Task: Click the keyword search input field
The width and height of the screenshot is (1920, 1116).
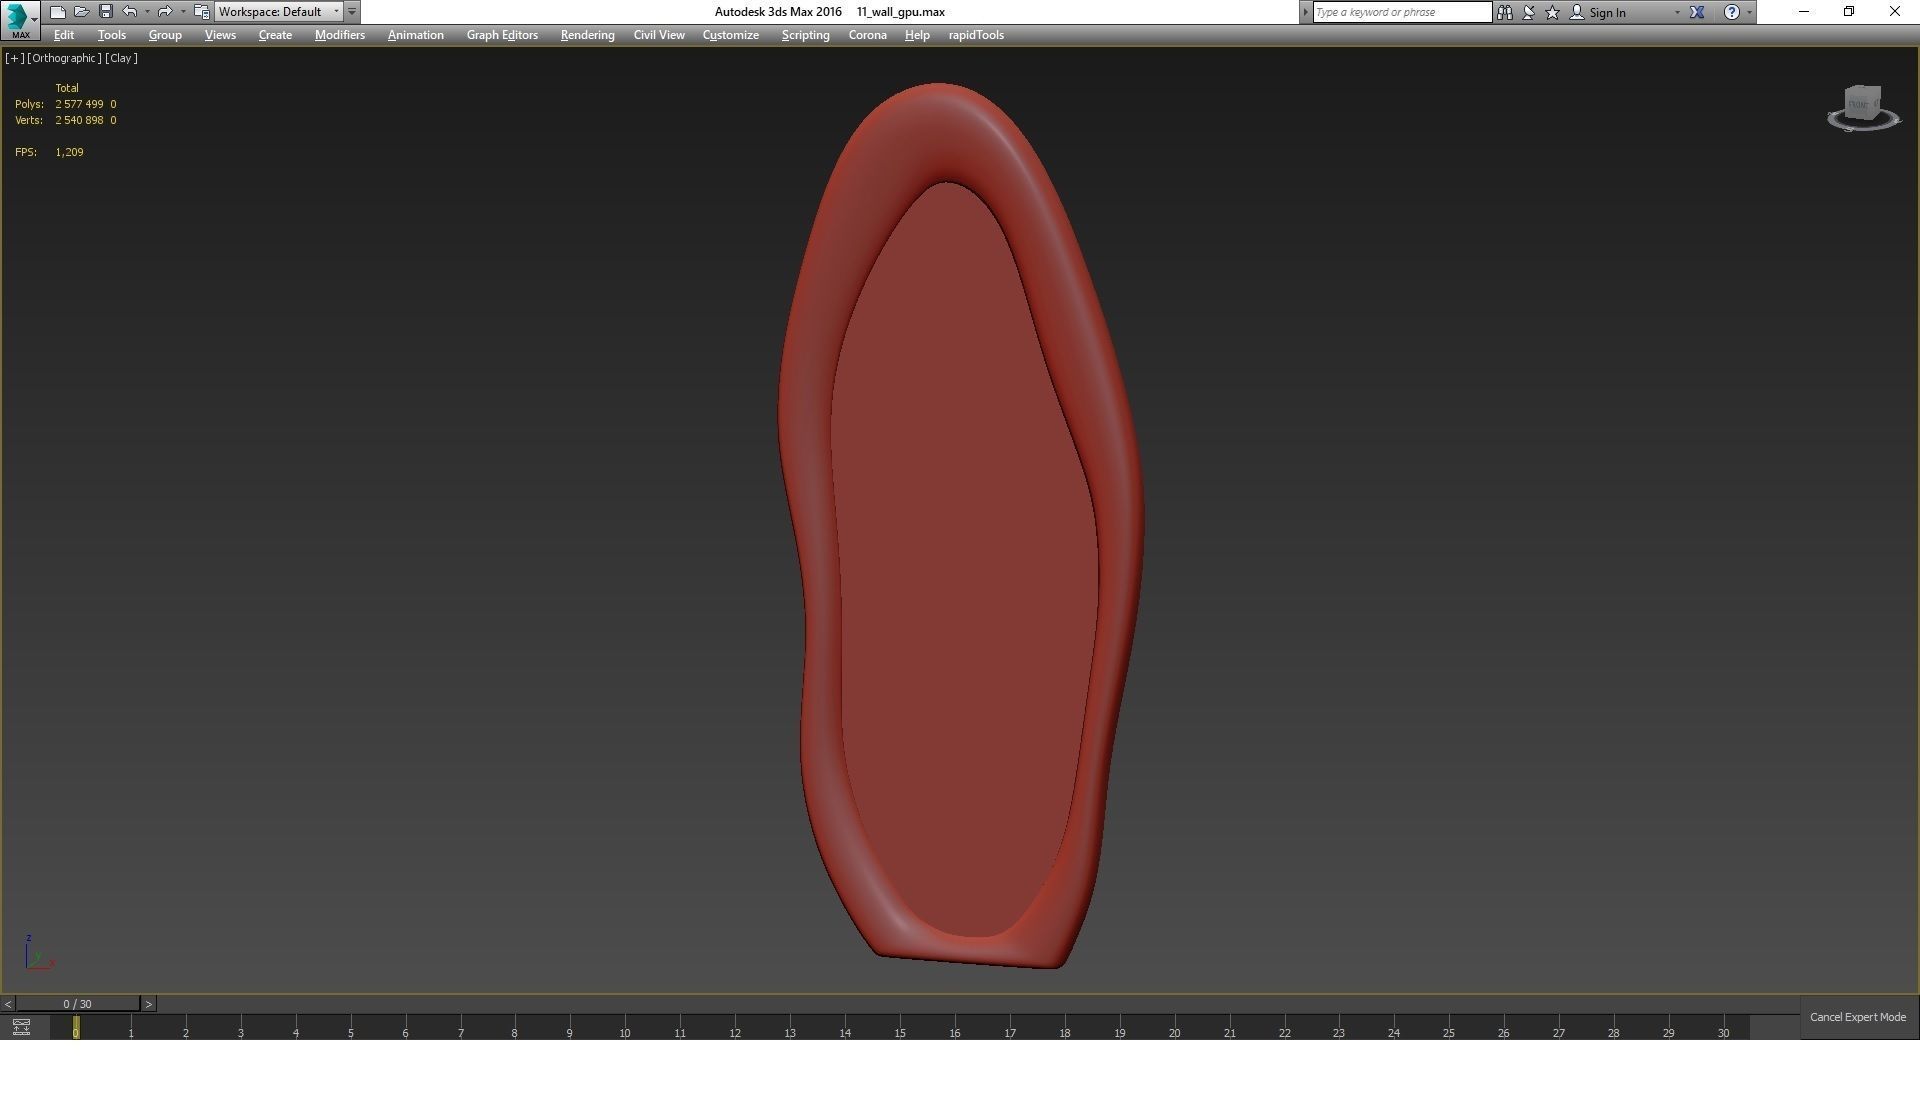Action: pos(1400,12)
